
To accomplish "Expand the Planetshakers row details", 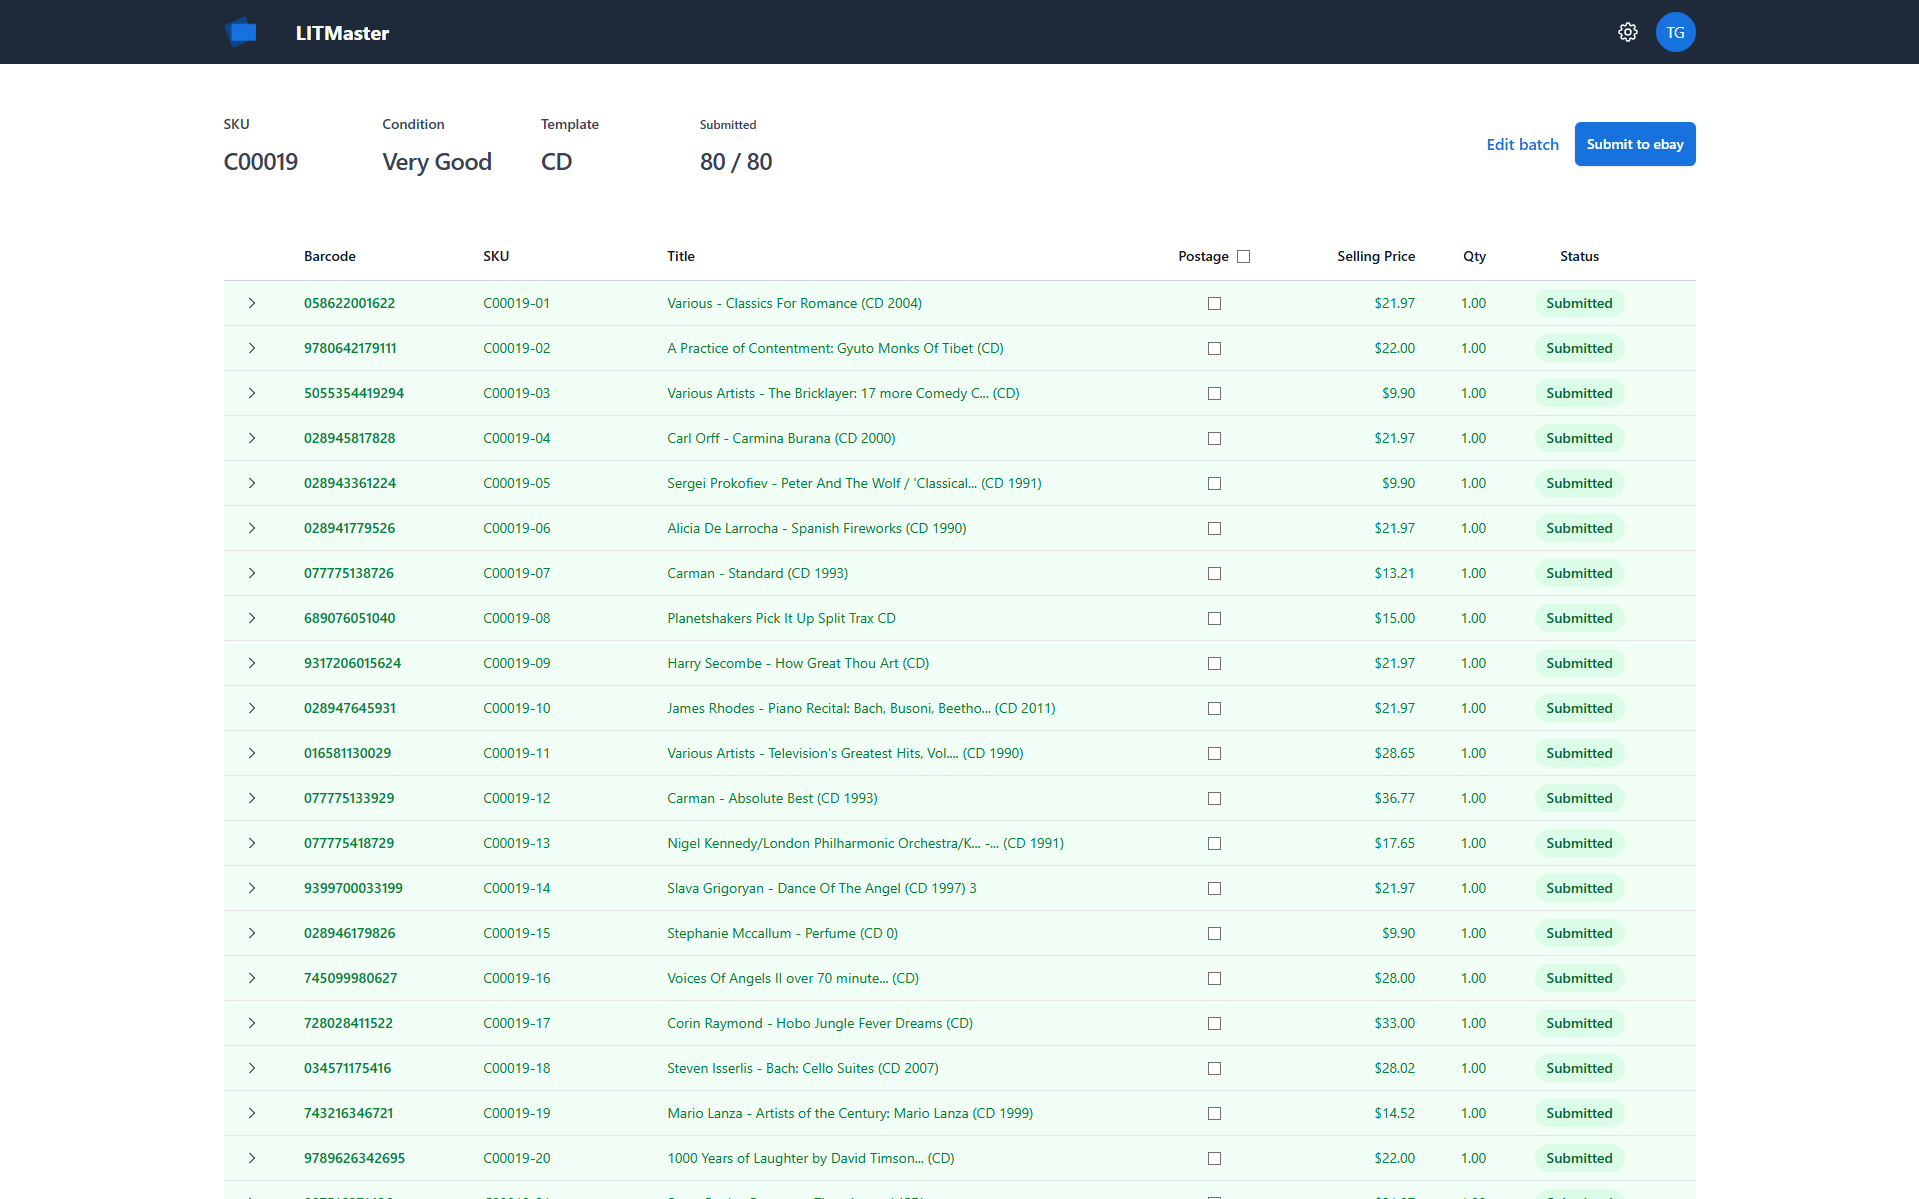I will [x=252, y=618].
